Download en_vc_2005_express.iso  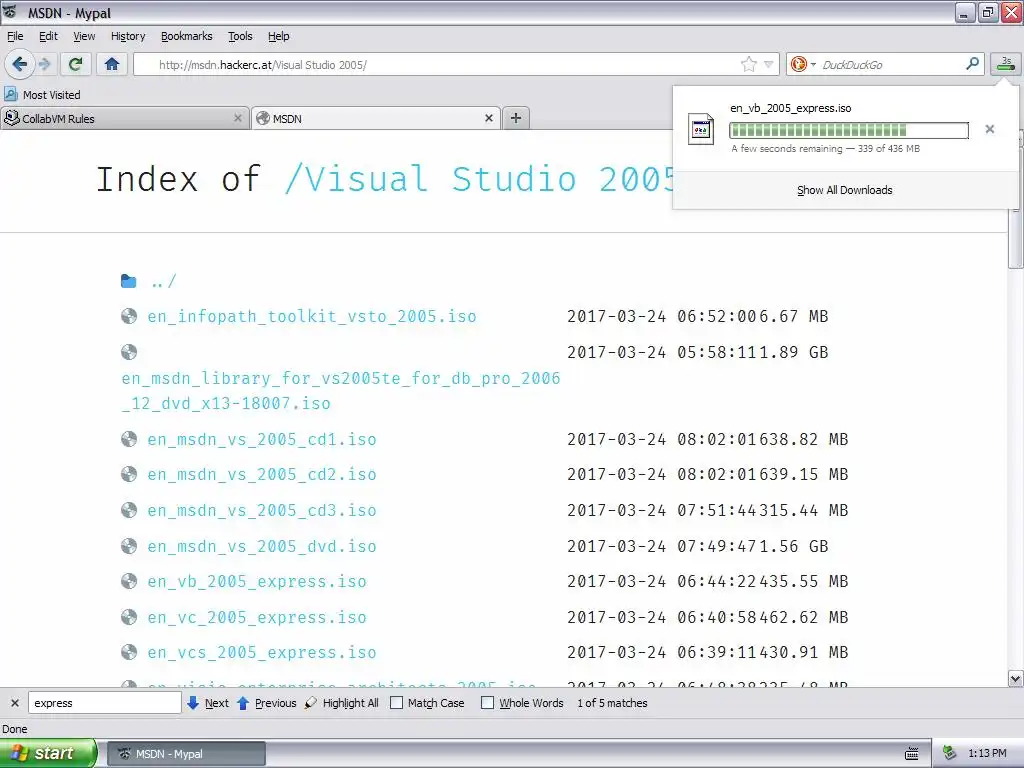pos(257,617)
